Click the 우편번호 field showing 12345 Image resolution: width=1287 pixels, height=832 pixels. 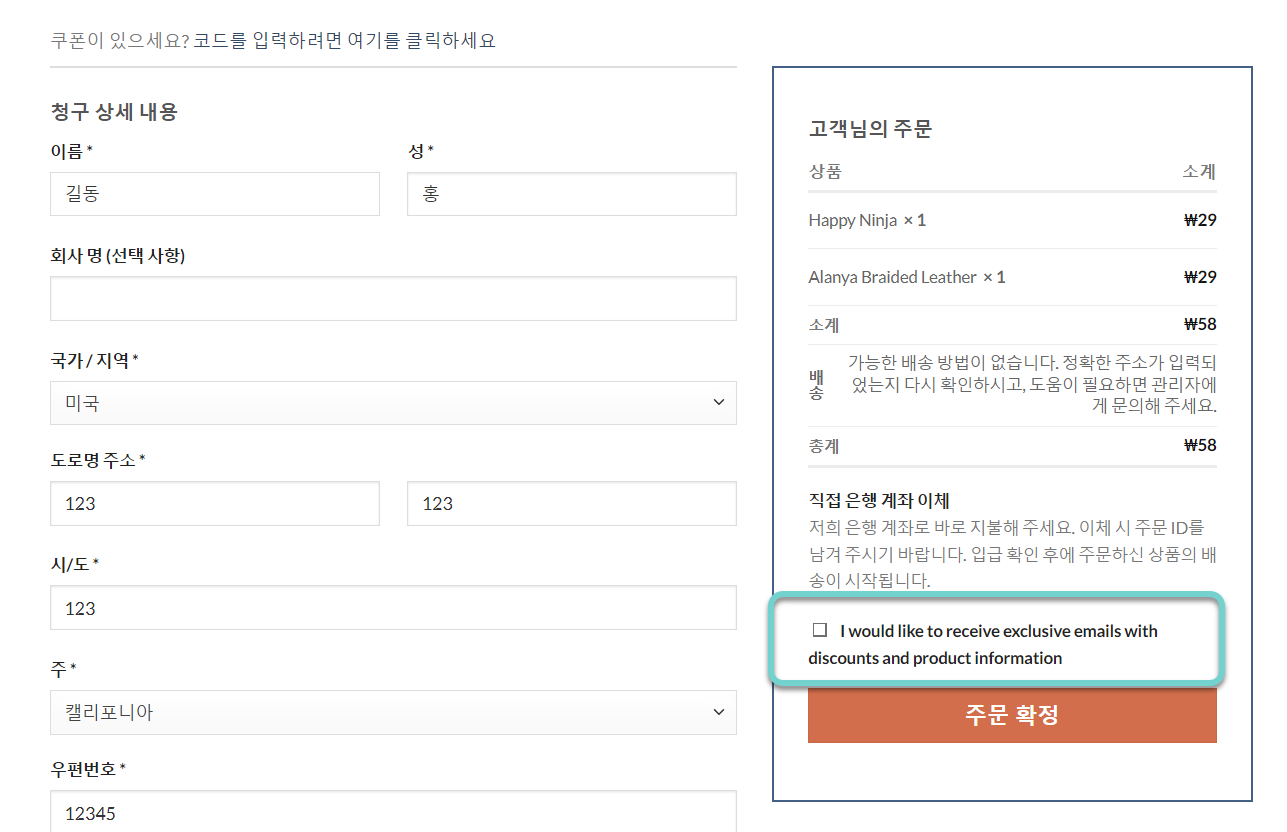click(393, 812)
